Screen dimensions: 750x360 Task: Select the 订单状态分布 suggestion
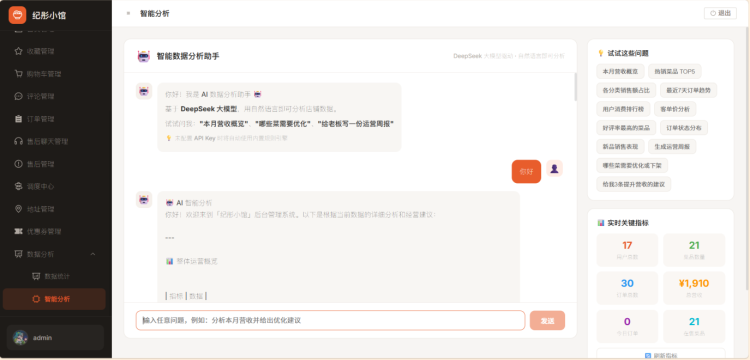point(684,128)
